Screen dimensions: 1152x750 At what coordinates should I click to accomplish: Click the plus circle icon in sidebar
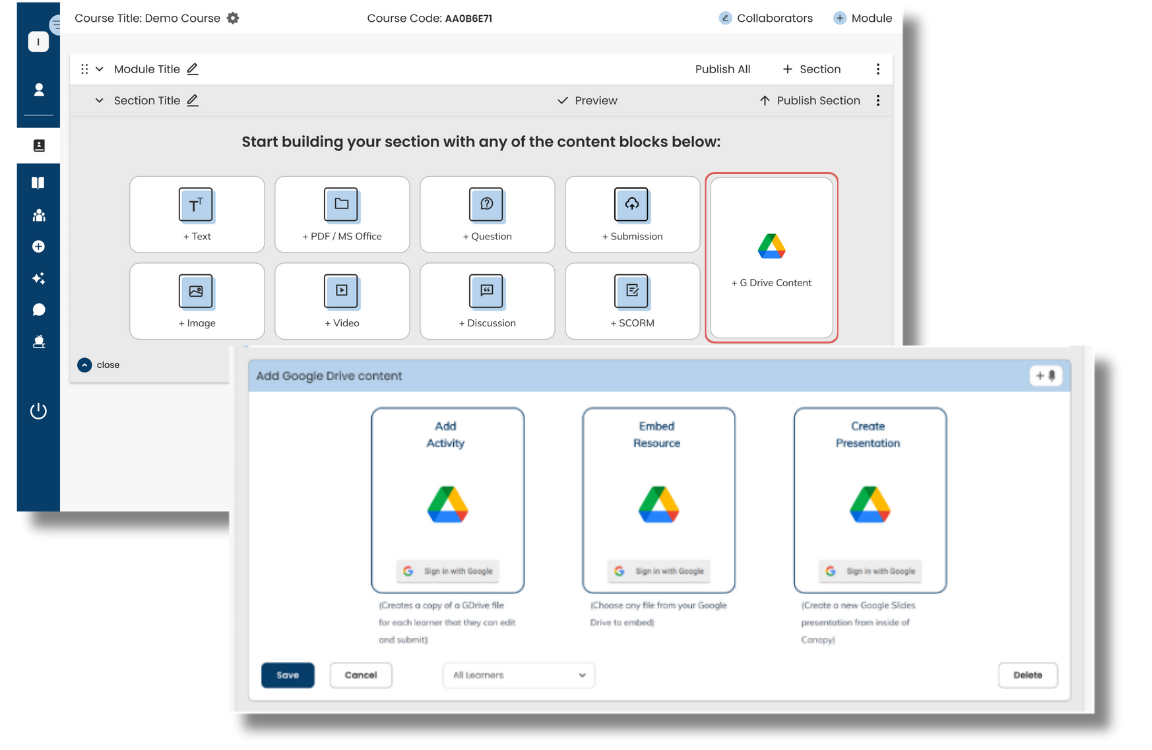[38, 247]
